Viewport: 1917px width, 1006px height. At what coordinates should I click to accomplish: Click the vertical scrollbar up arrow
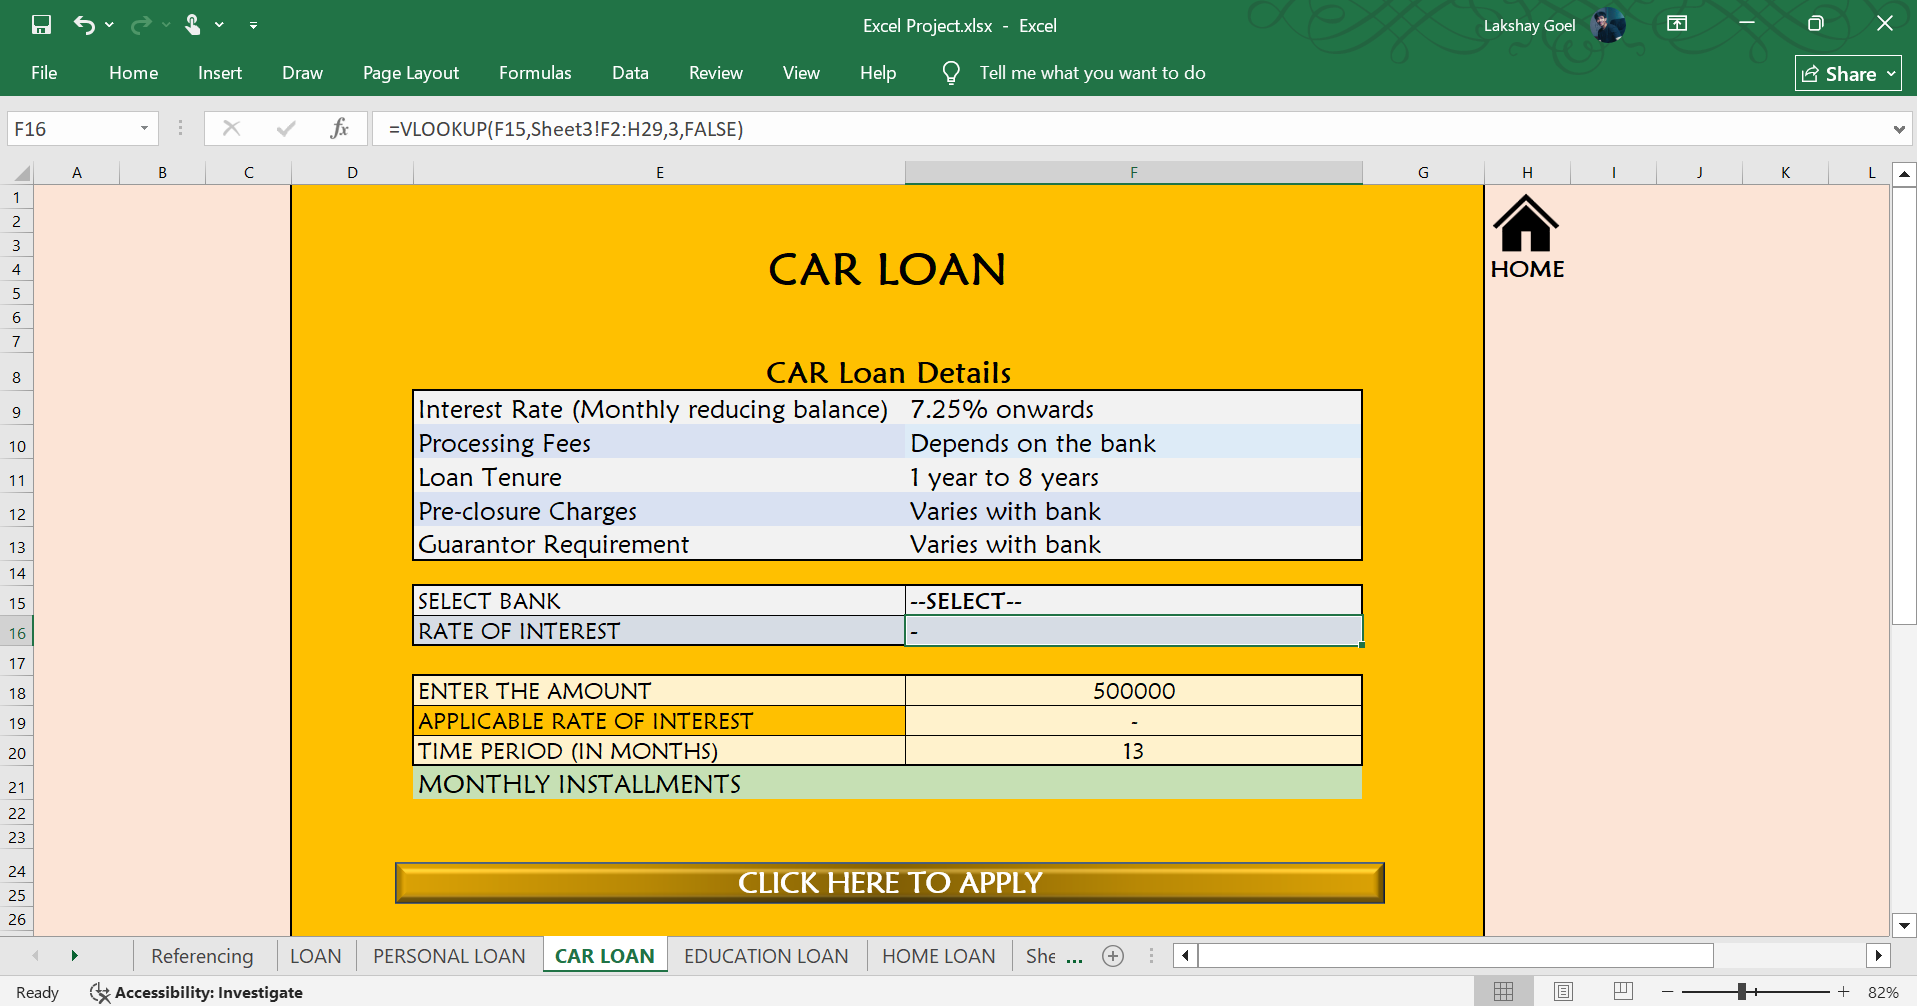coord(1904,174)
